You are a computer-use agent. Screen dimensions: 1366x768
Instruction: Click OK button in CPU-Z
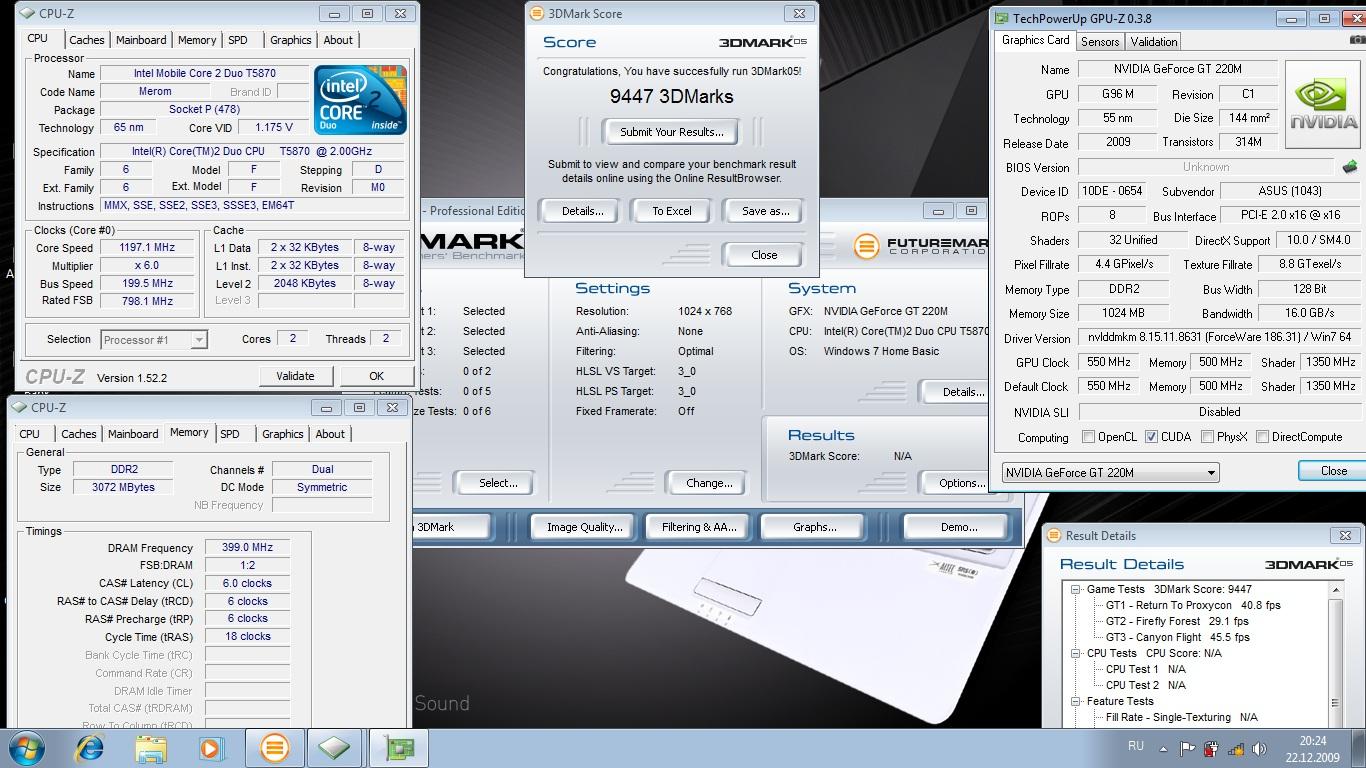coord(376,376)
